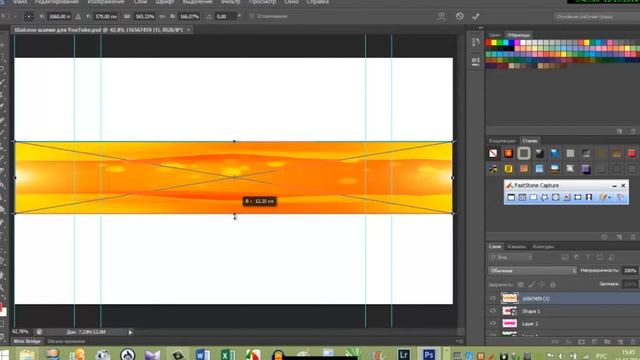Viewport: 640px width, 360px height.
Task: Click the link layers icon below layer list
Action: pos(555,342)
